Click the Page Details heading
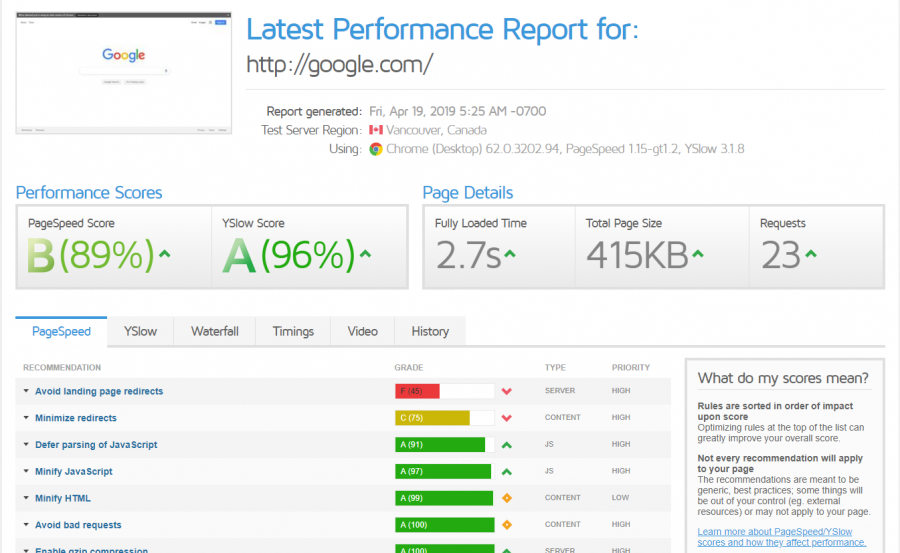900x553 pixels. click(468, 192)
